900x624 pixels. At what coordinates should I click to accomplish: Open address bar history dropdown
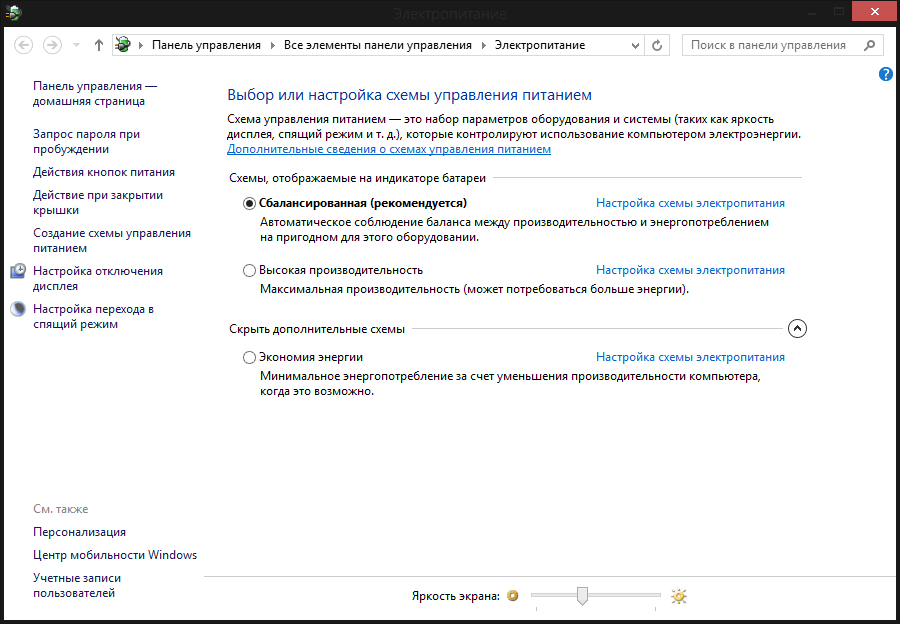636,45
